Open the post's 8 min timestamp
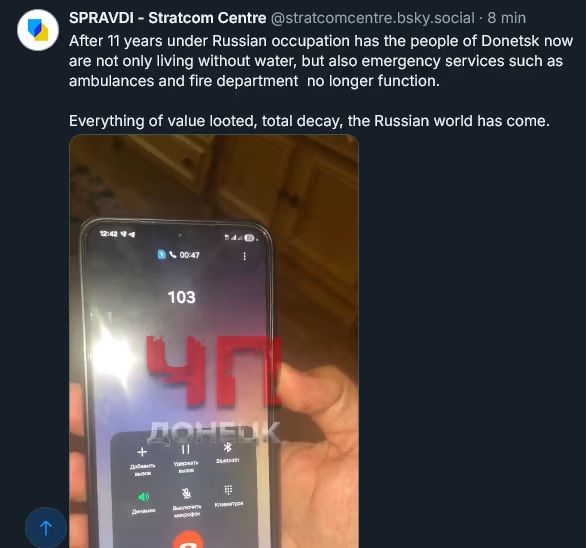Screen dimensions: 587x548 [x=507, y=18]
